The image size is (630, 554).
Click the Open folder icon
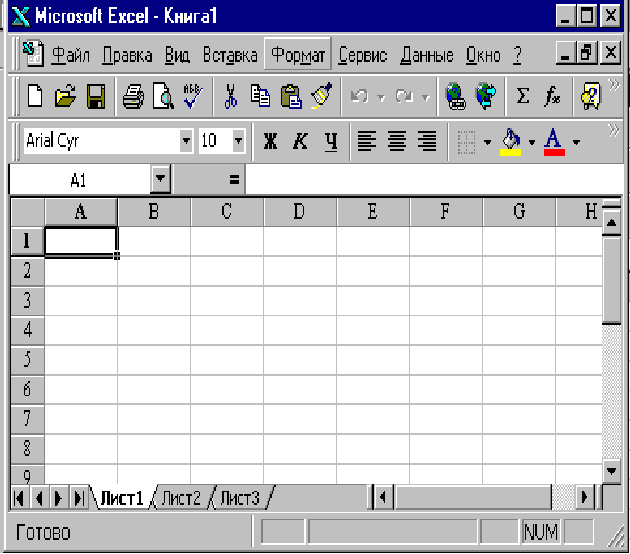[x=65, y=96]
